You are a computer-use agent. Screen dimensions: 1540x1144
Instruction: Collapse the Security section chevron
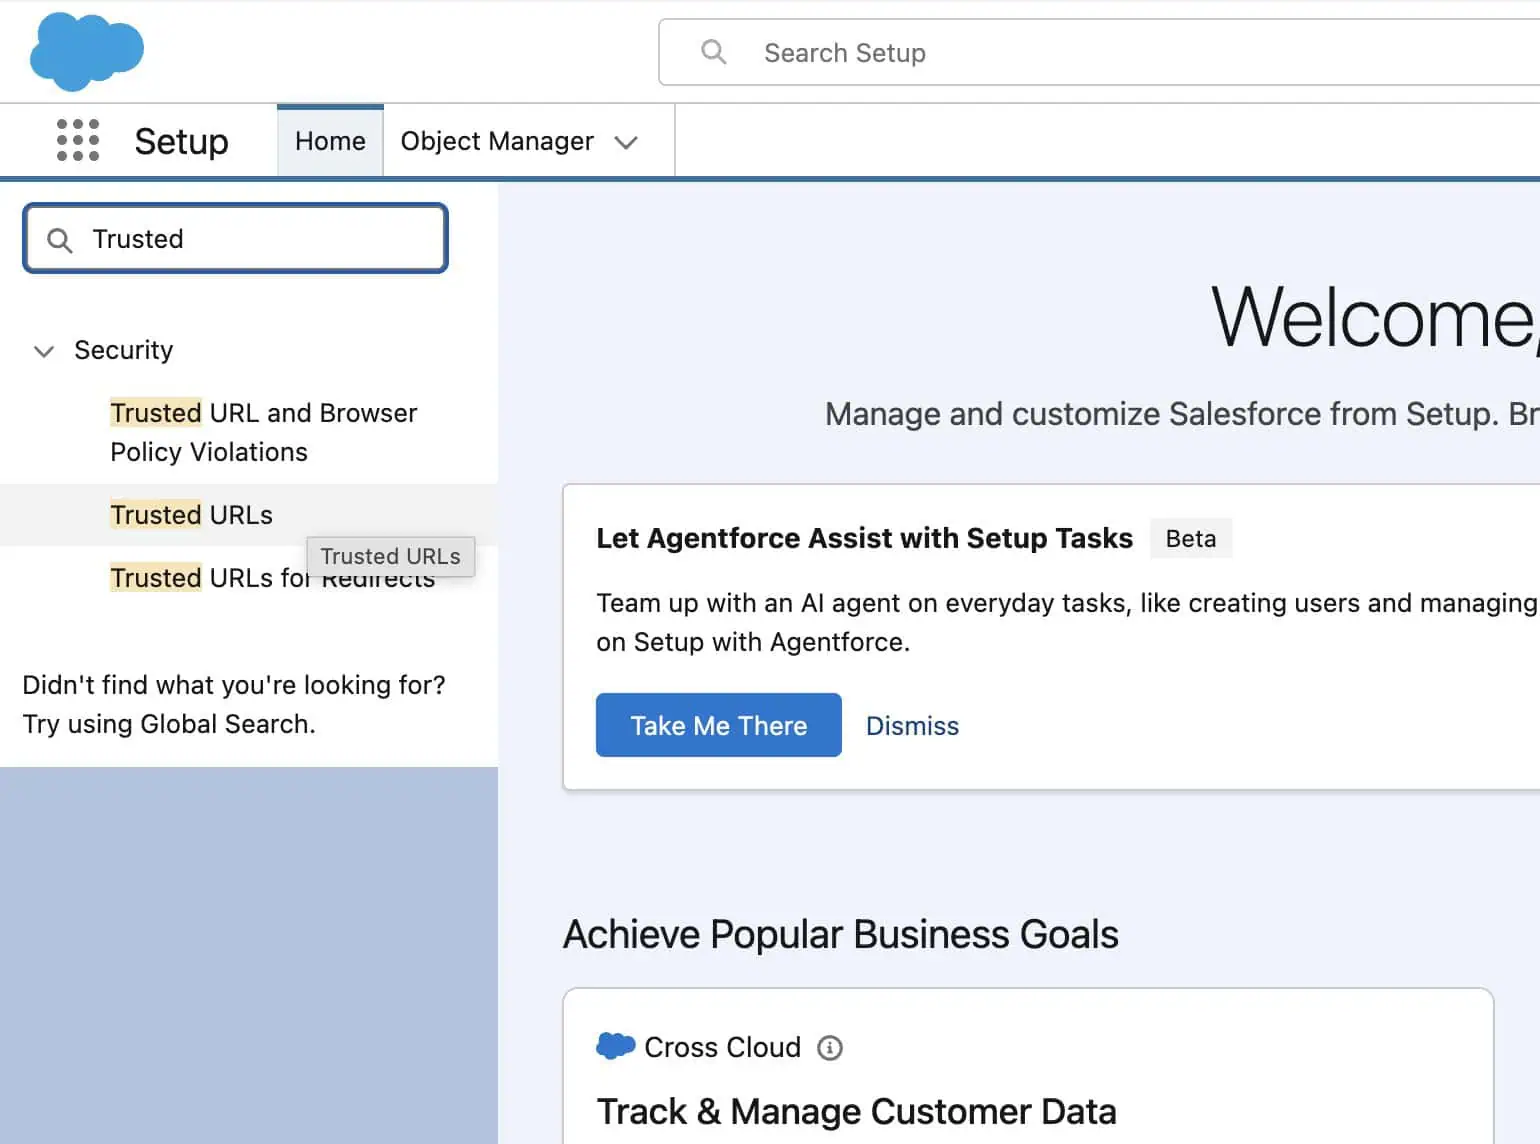(x=44, y=351)
